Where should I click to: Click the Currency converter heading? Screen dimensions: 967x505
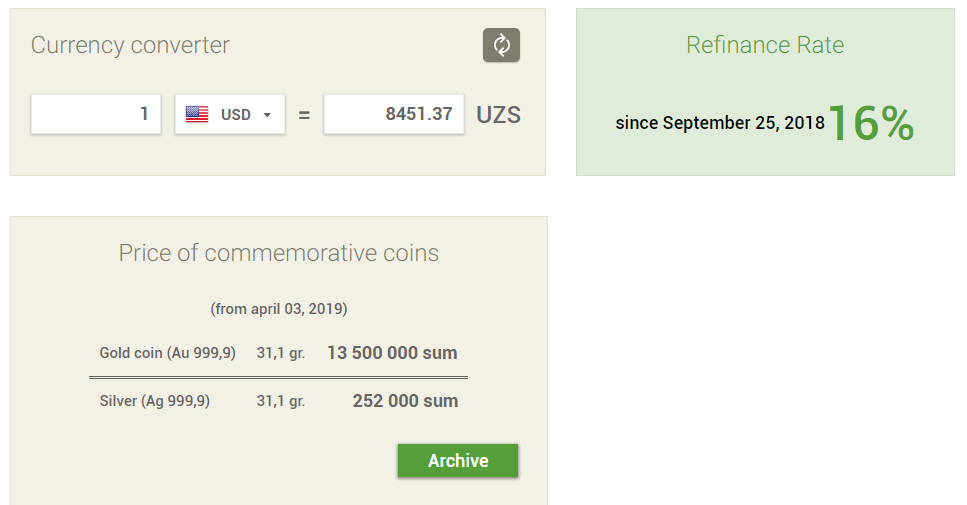[x=130, y=45]
